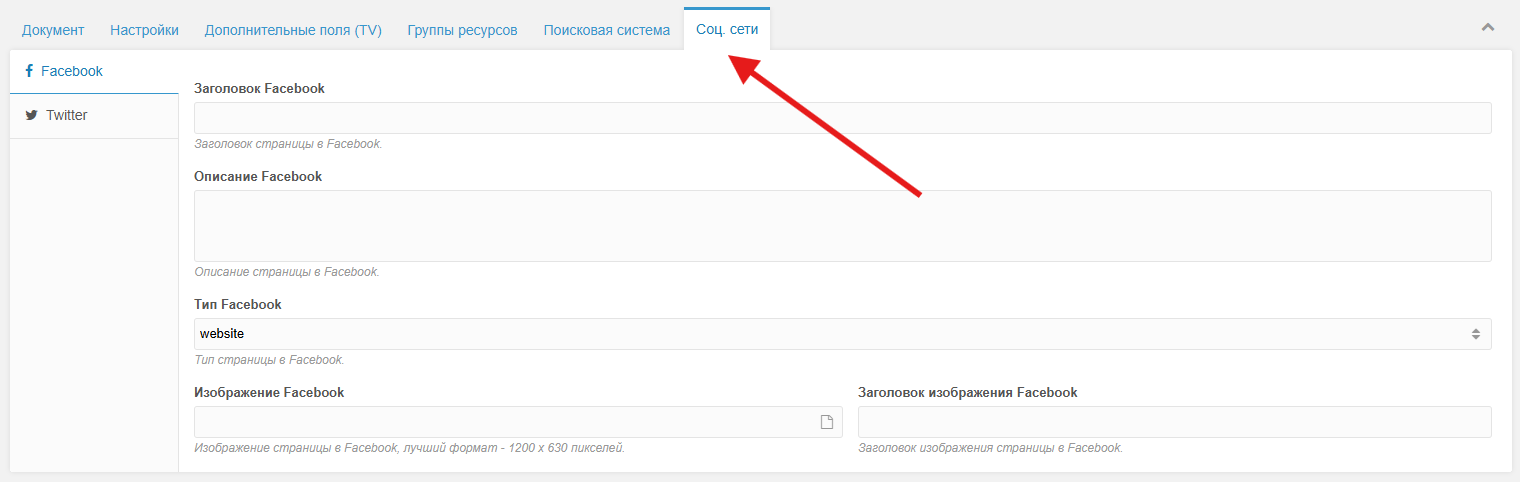Click the Facebook logo icon in sidebar
Viewport: 1520px width, 482px height.
click(x=29, y=71)
